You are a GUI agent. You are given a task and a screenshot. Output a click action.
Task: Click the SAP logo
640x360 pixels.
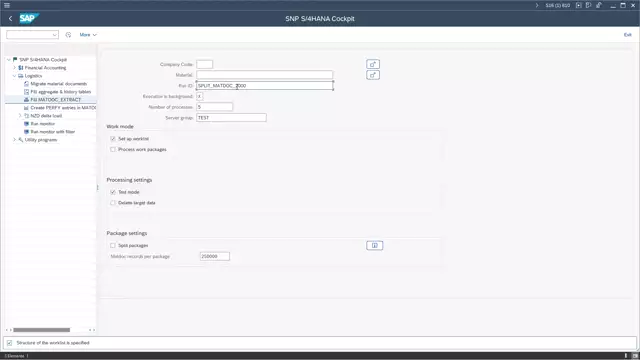(29, 18)
